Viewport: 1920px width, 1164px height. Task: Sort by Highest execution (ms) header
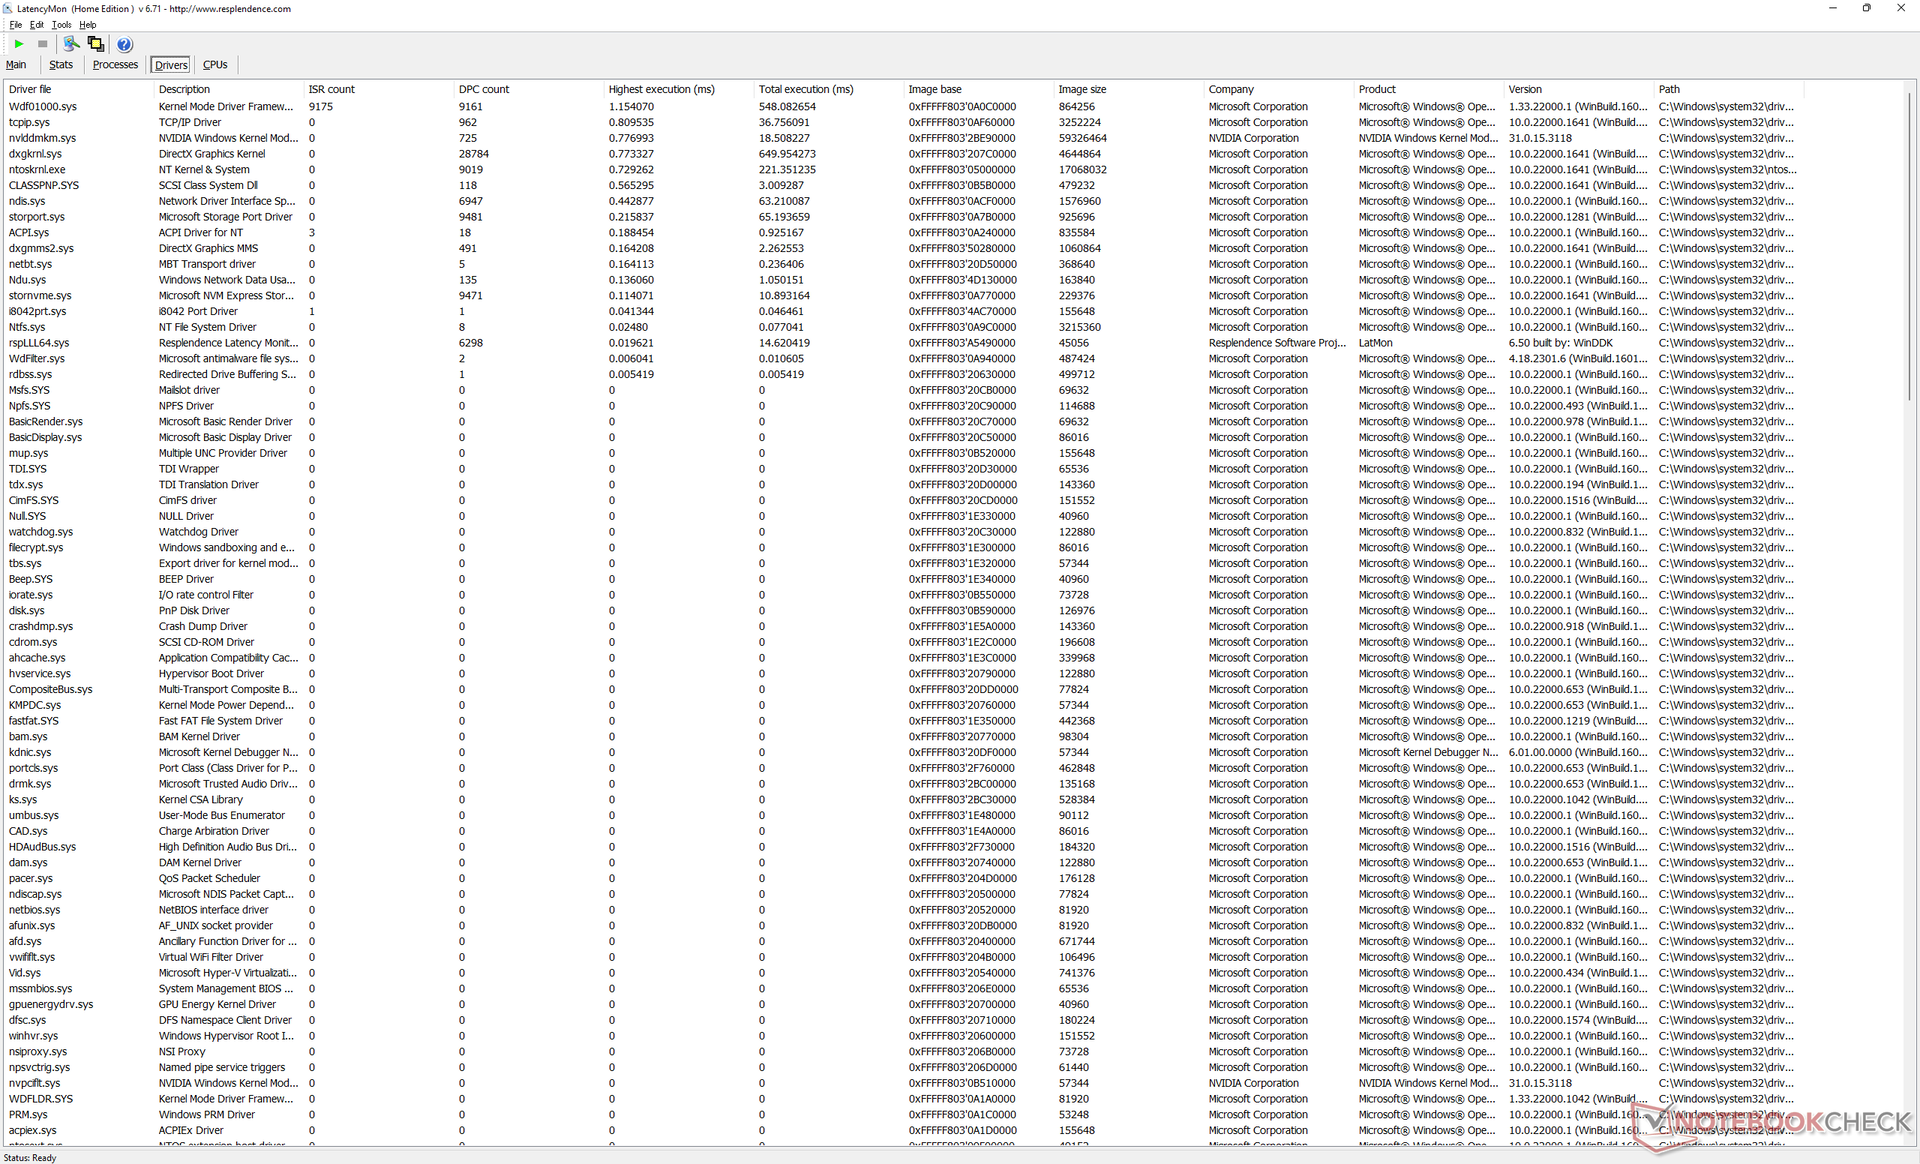click(678, 89)
